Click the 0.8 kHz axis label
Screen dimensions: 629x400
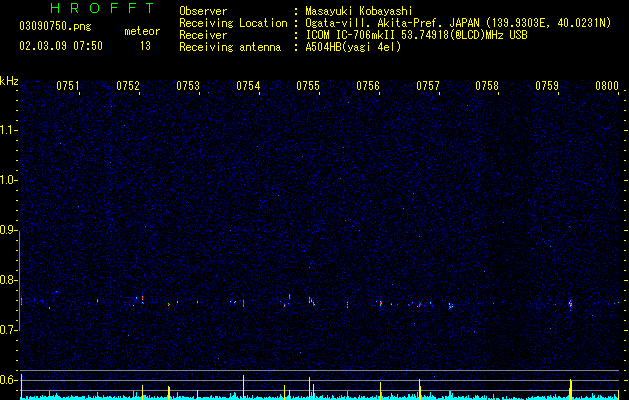(x=9, y=280)
